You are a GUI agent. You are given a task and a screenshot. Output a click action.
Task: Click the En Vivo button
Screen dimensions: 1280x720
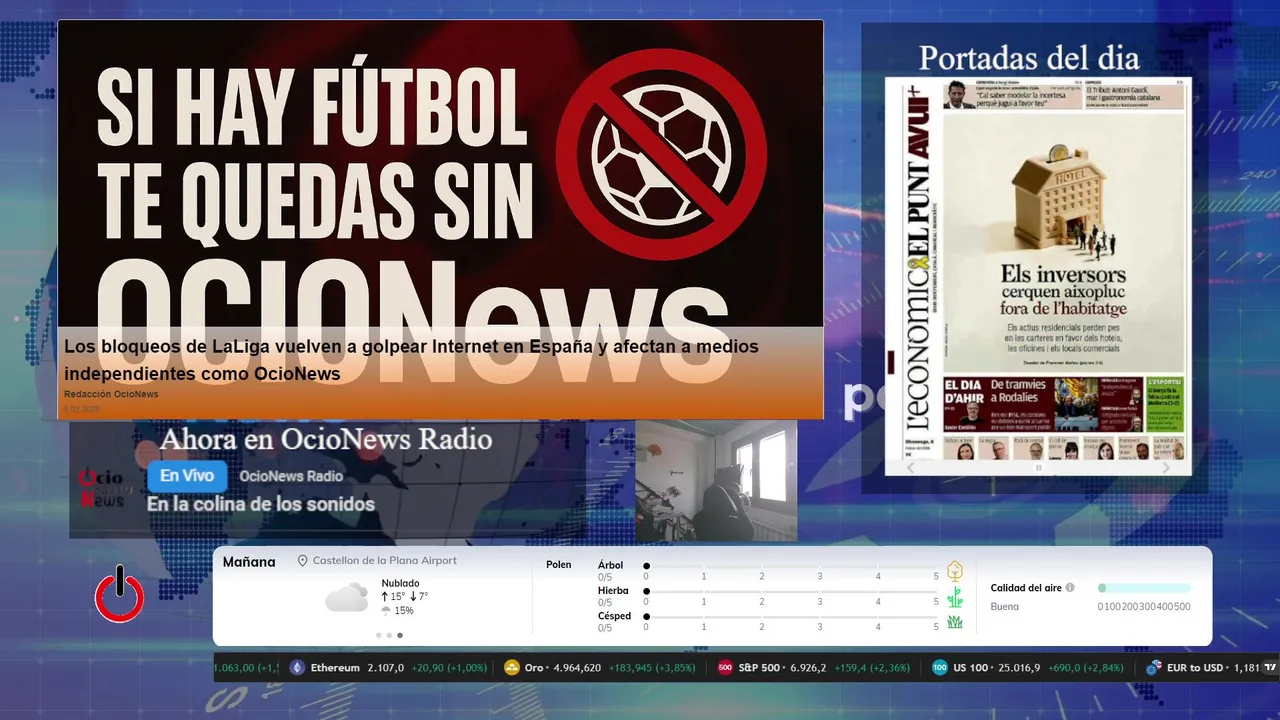click(187, 476)
